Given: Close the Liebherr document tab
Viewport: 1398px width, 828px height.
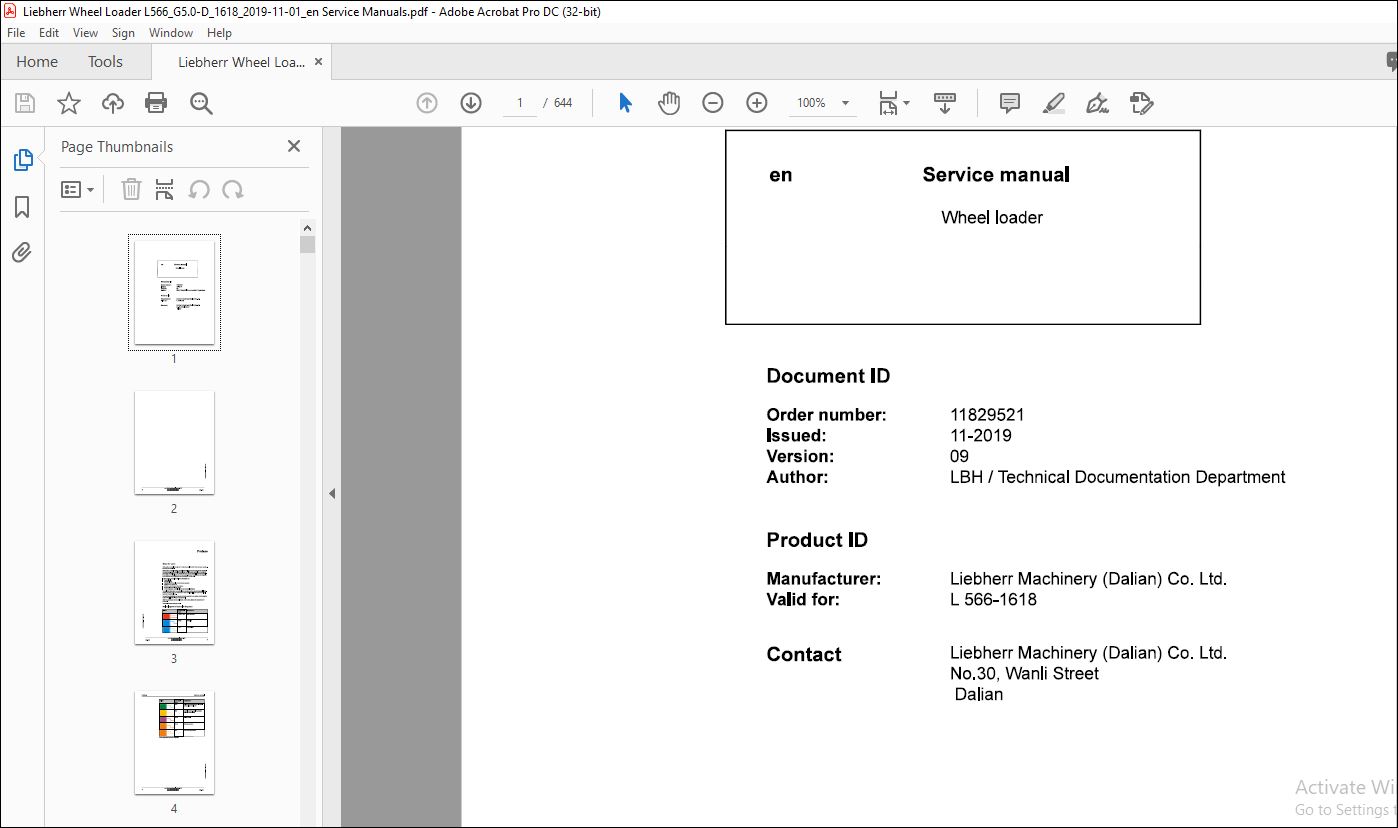Looking at the screenshot, I should tap(318, 62).
